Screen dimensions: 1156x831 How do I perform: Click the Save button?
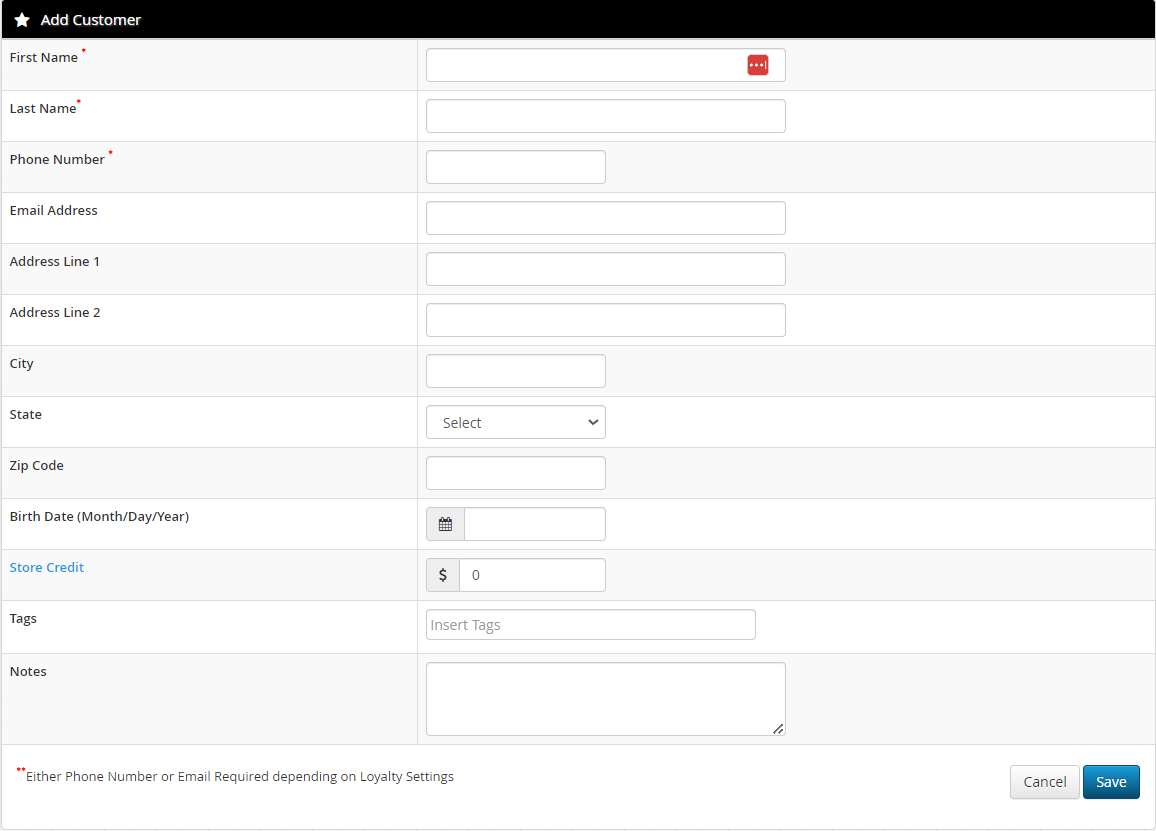(1111, 782)
